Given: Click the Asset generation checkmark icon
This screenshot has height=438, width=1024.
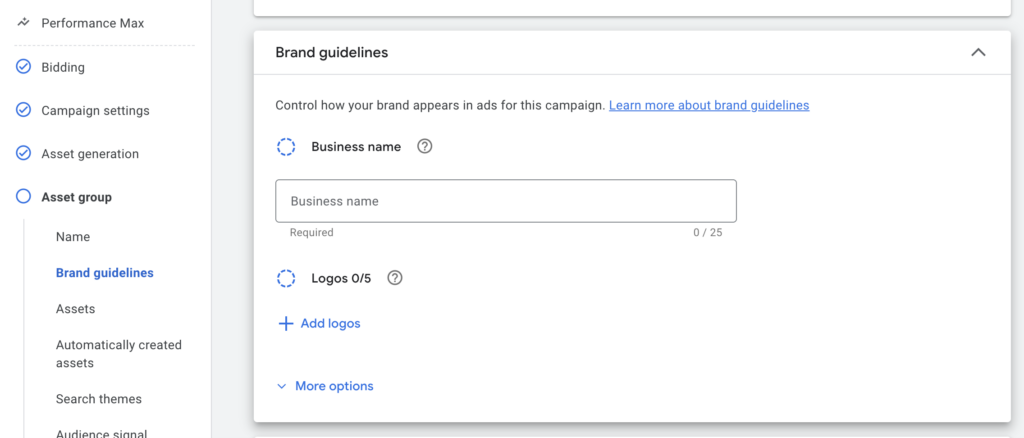Looking at the screenshot, I should 24,154.
